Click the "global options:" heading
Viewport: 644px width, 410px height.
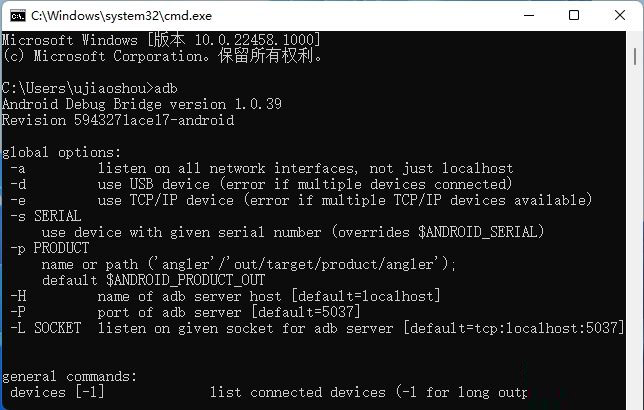pyautogui.click(x=62, y=152)
